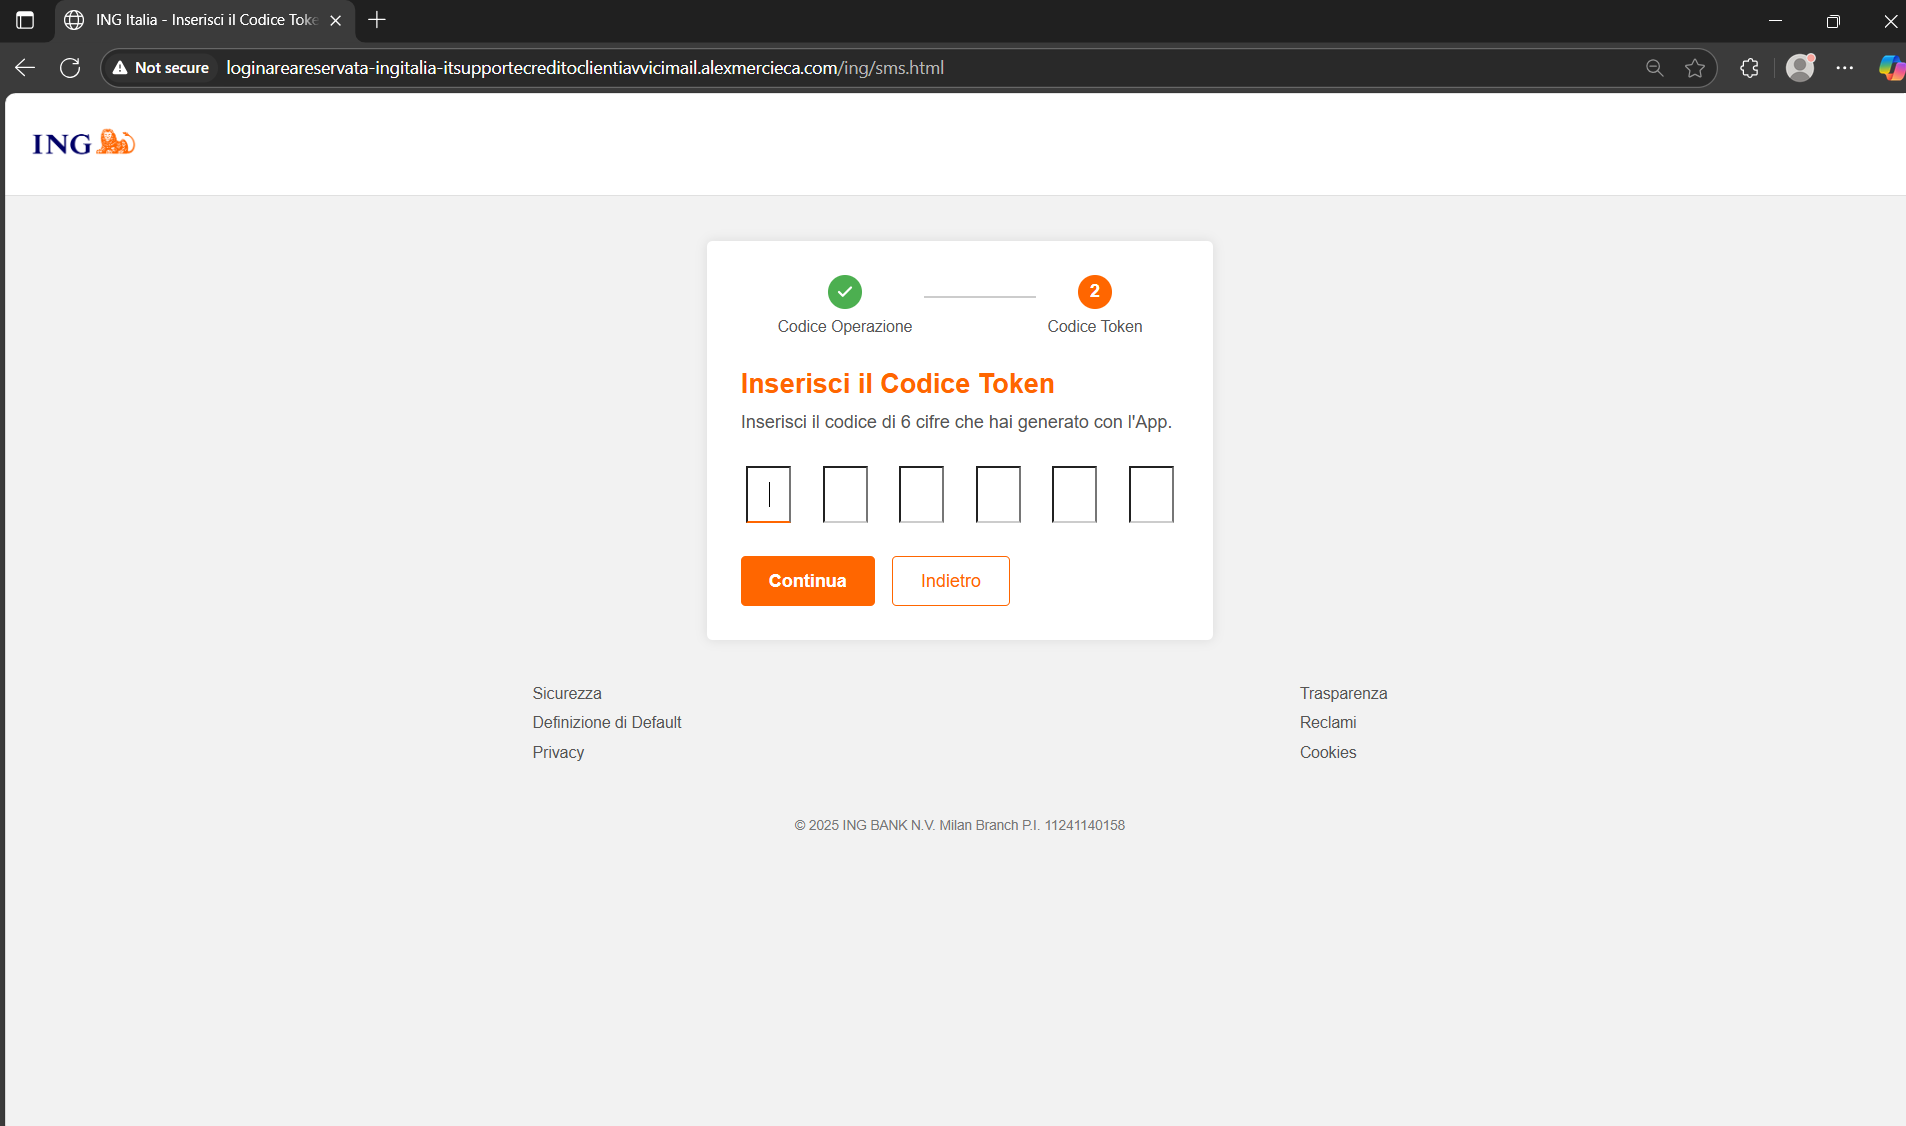Minimize the browser window

coord(1776,20)
